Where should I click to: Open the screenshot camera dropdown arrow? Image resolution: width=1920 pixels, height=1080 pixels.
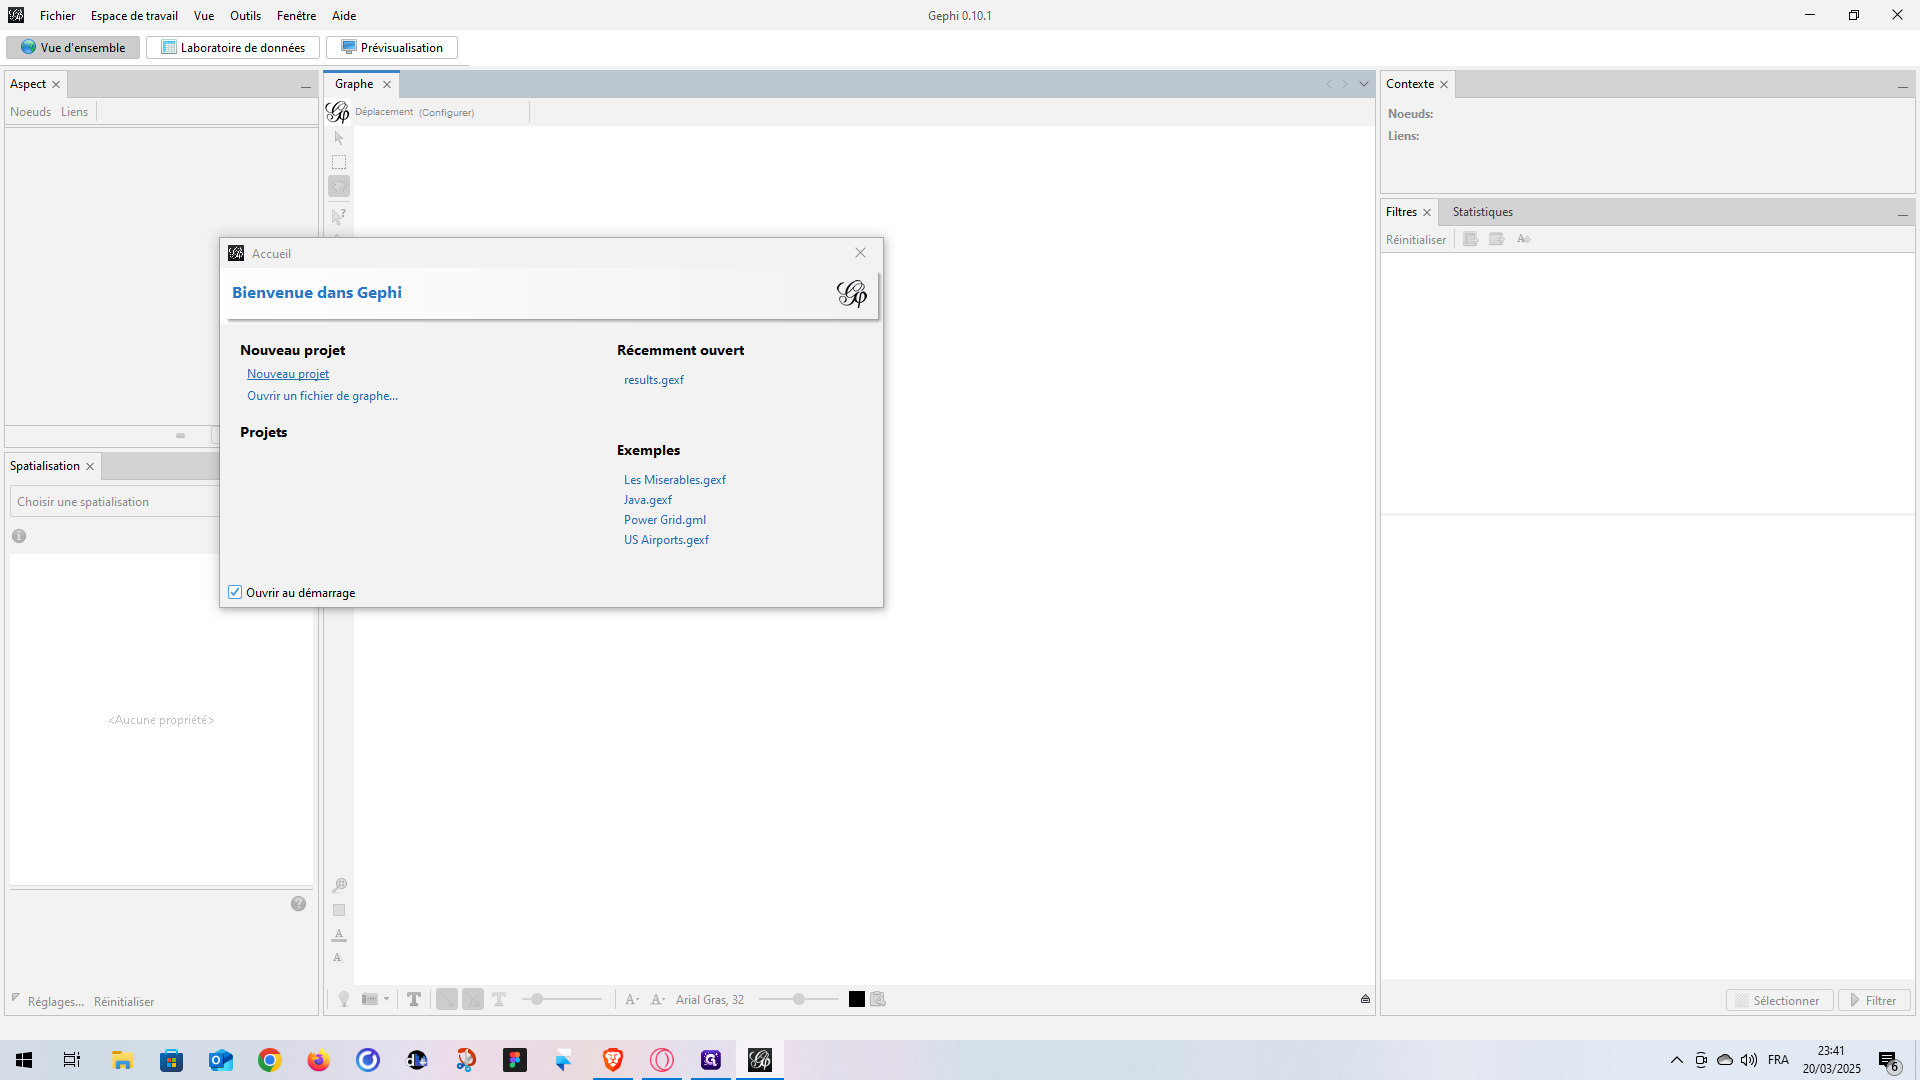pos(386,999)
